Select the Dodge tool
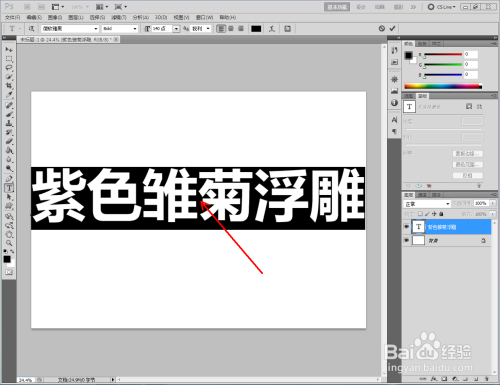The height and width of the screenshot is (385, 500). tap(9, 168)
